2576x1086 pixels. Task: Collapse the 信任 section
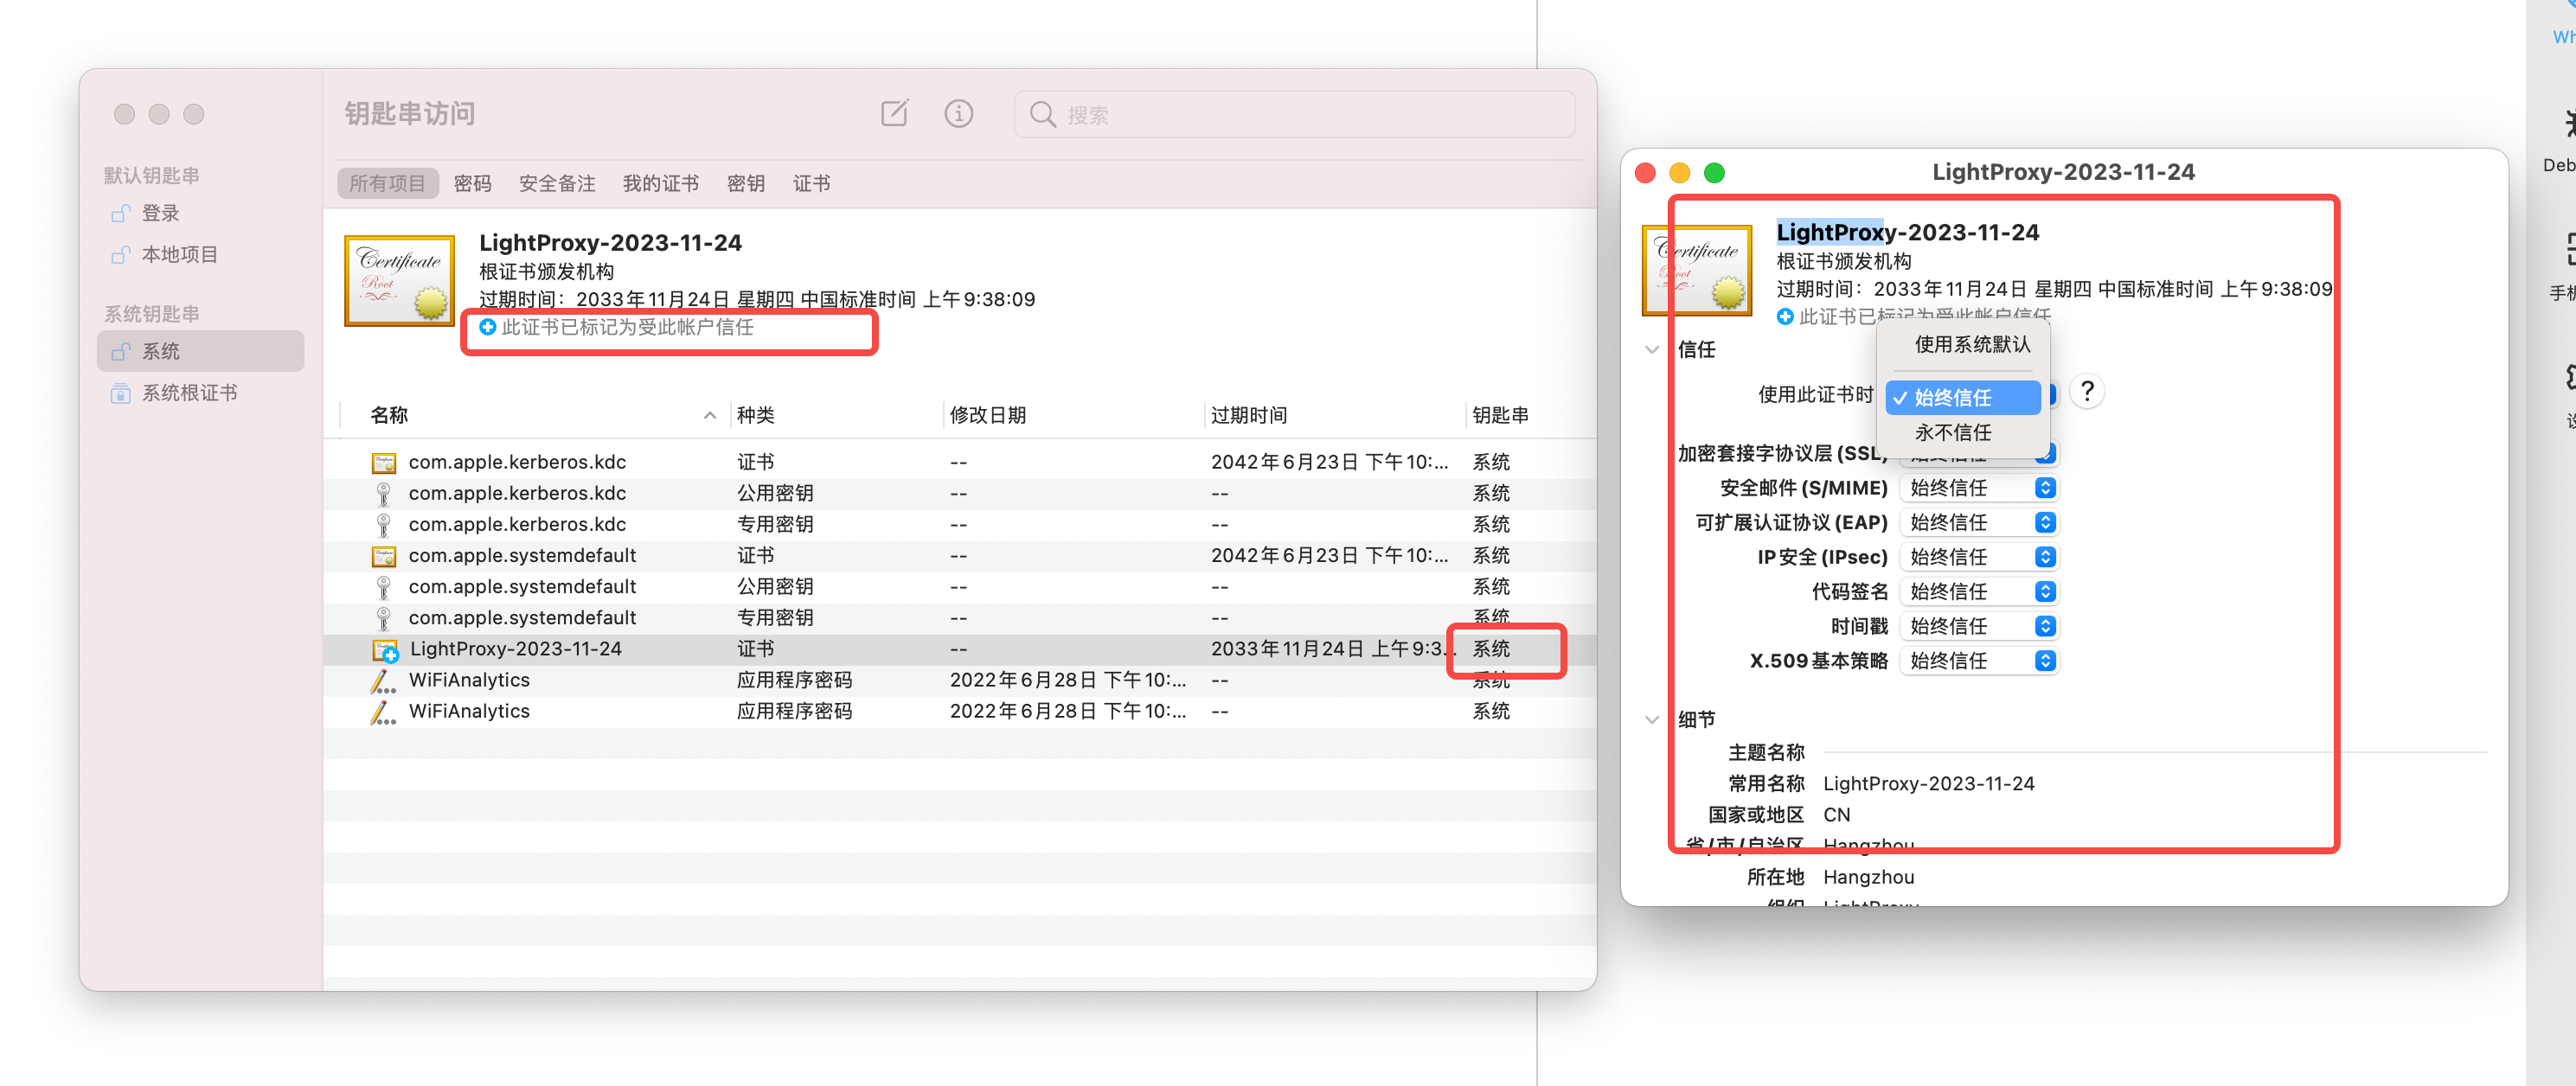click(1651, 350)
